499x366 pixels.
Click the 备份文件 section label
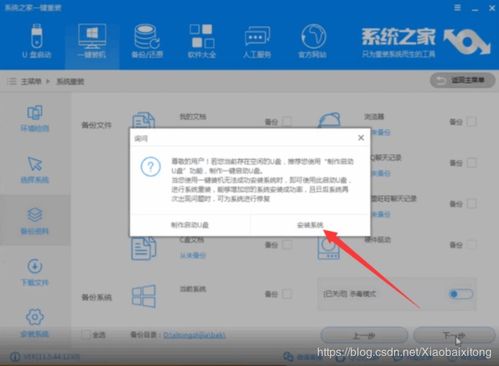(96, 125)
